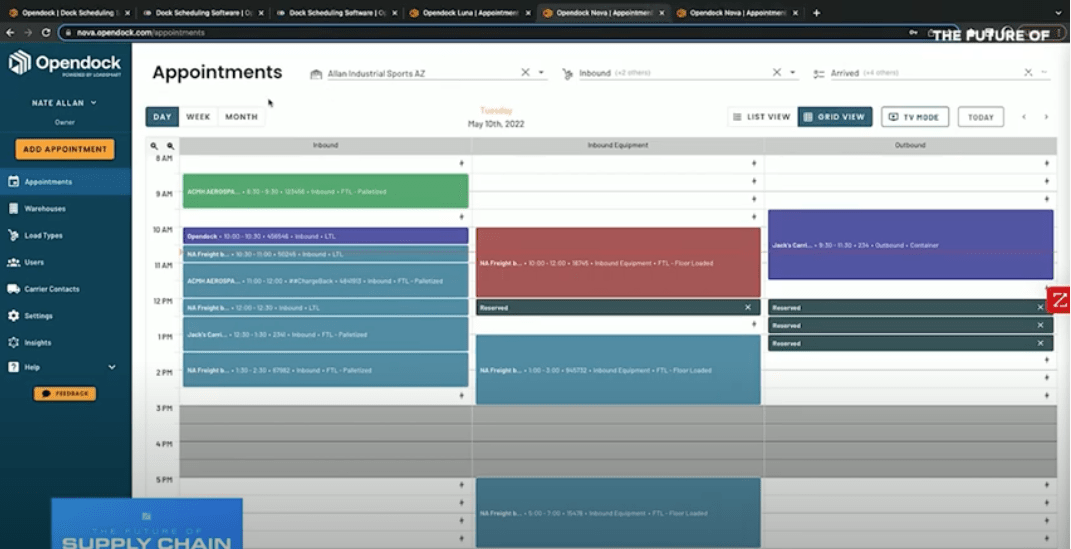The height and width of the screenshot is (549, 1071).
Task: Enable TV Mode
Action: 914,117
